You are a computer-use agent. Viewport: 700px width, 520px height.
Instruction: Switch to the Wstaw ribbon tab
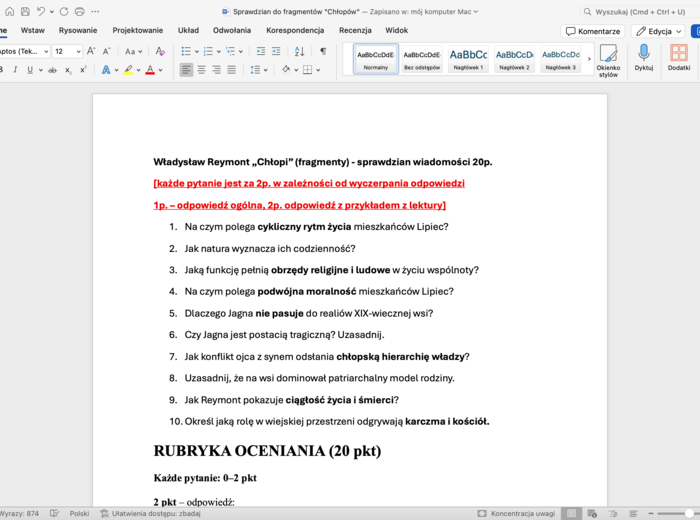pyautogui.click(x=32, y=31)
